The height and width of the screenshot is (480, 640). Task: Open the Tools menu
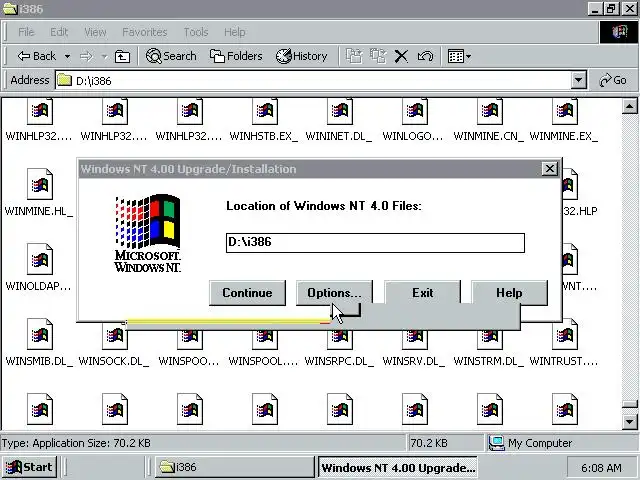[x=196, y=32]
